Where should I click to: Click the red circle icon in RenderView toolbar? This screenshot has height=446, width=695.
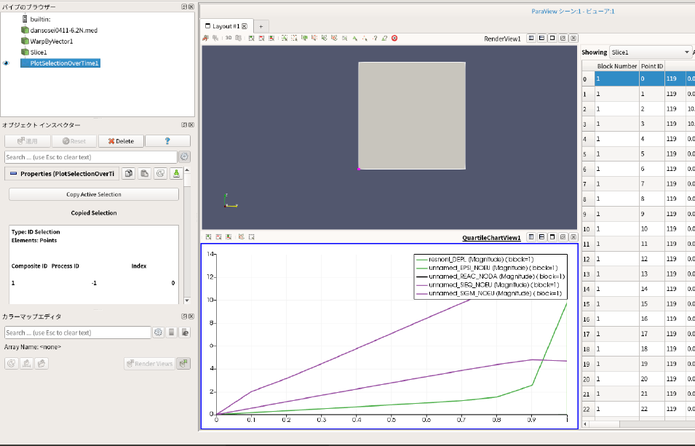[394, 38]
